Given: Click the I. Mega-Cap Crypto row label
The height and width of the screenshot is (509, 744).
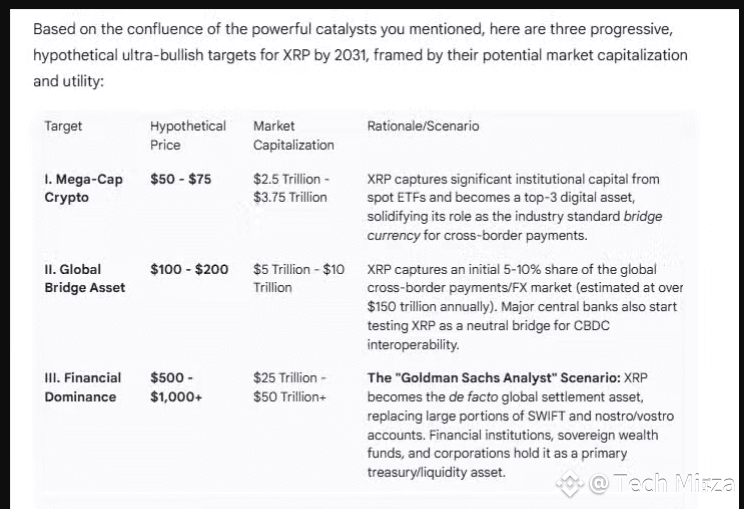Looking at the screenshot, I should [83, 188].
